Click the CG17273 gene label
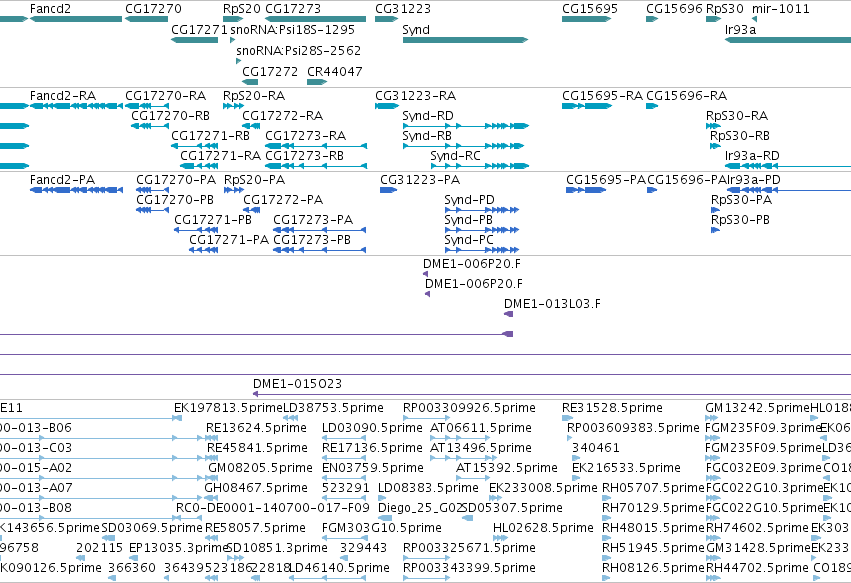Image resolution: width=851 pixels, height=583 pixels. pos(293,9)
